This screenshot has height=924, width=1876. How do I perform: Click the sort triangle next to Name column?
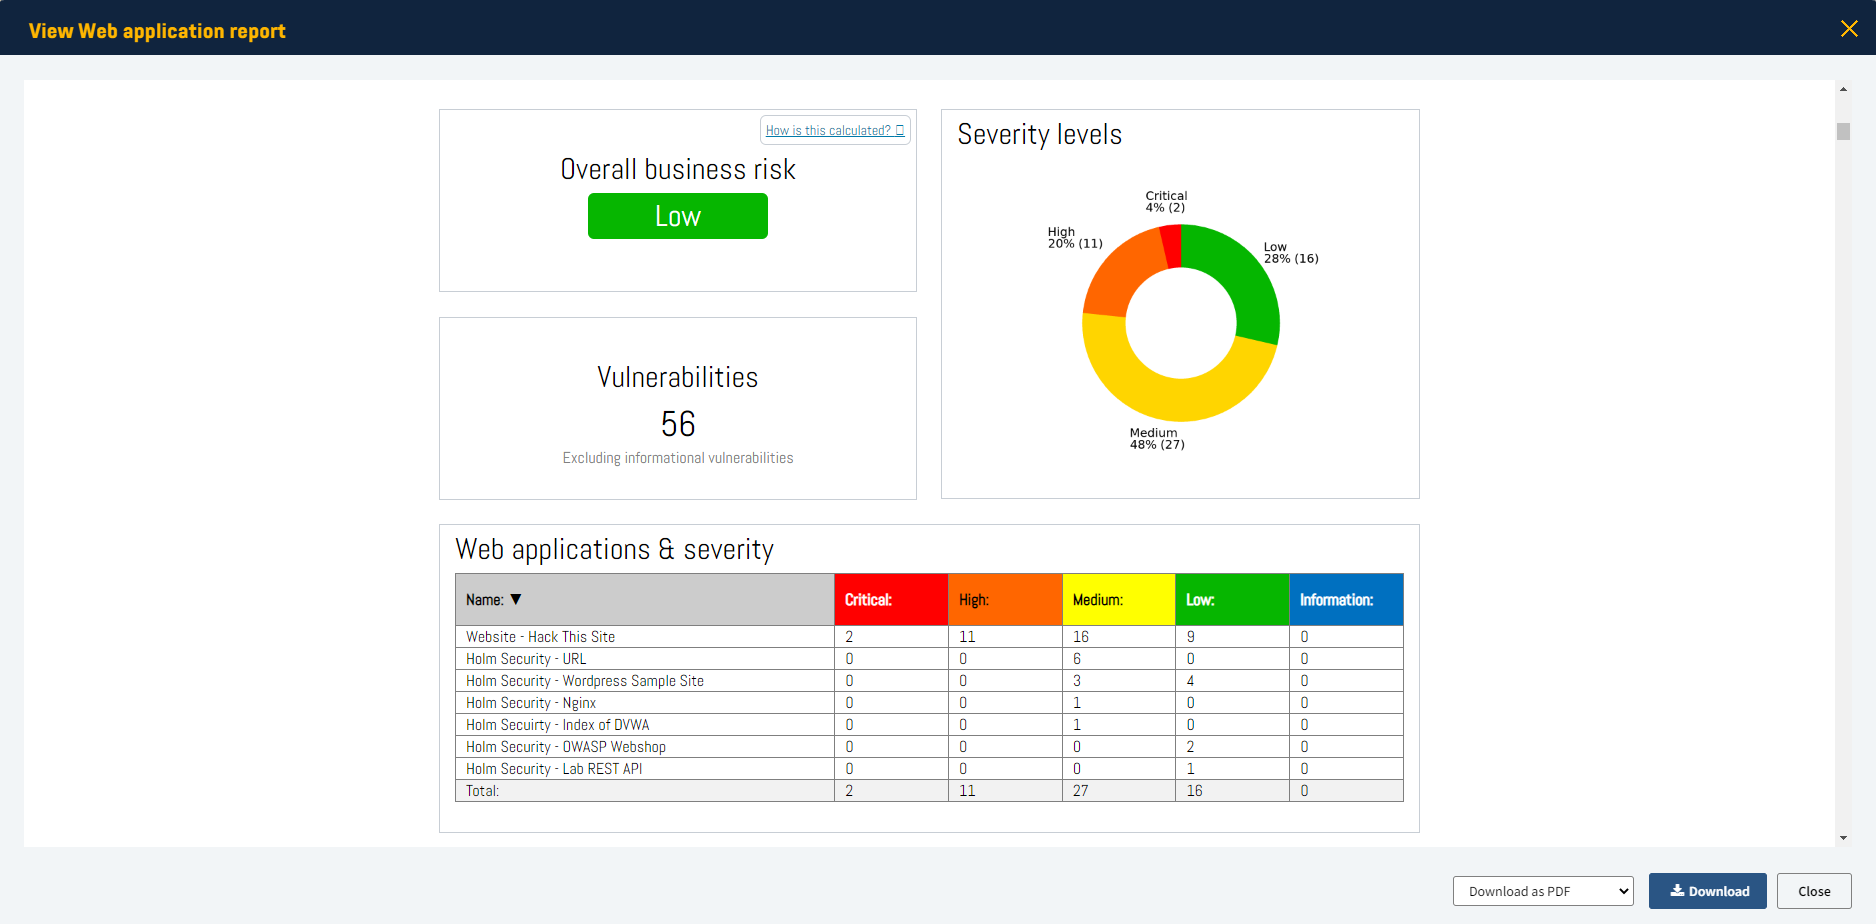pos(517,599)
